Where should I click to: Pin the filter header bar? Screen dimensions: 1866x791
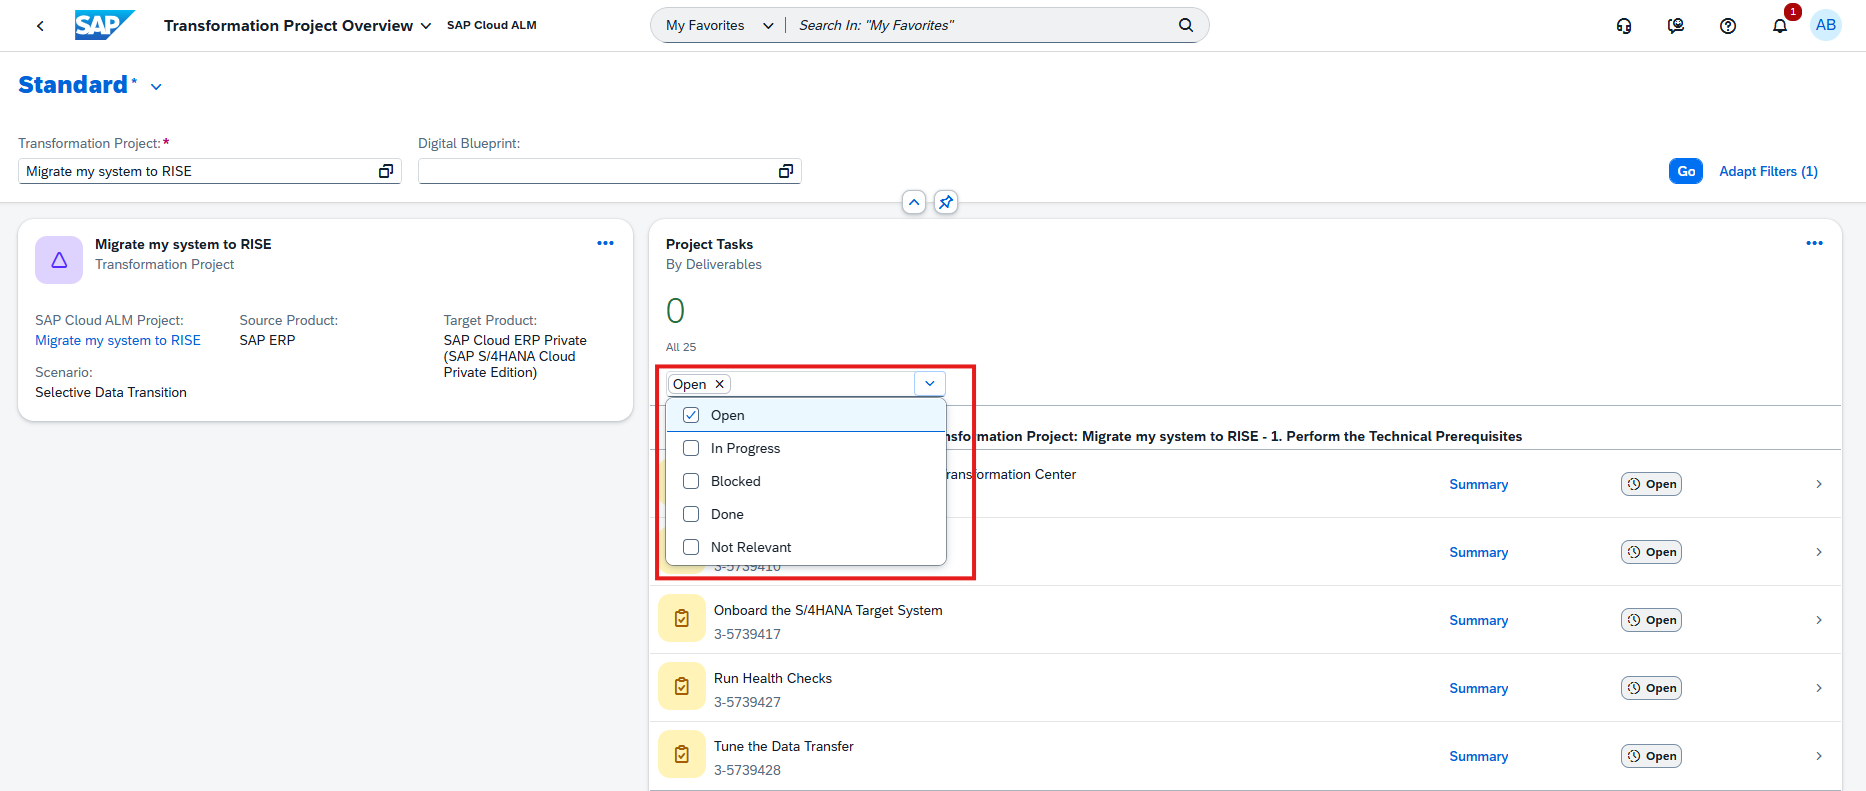[x=945, y=202]
